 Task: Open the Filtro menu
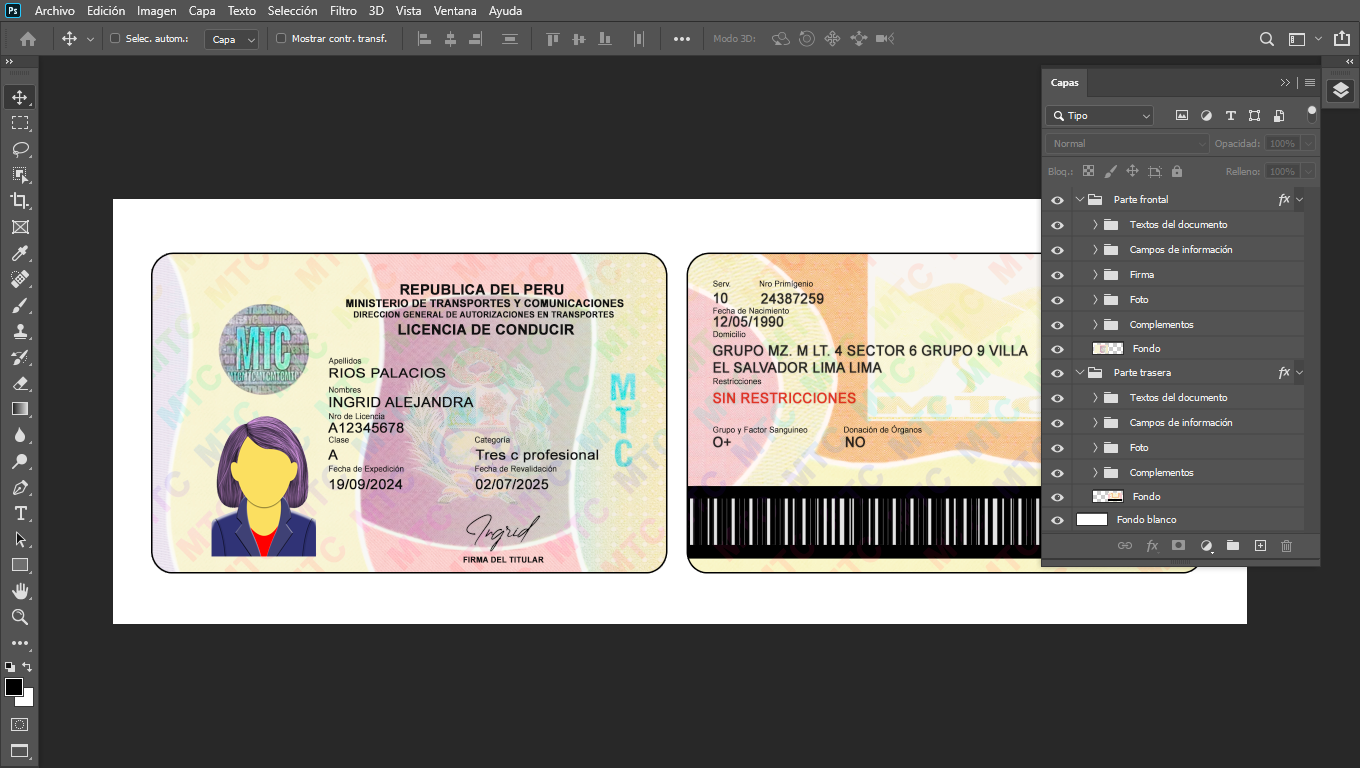(x=343, y=11)
